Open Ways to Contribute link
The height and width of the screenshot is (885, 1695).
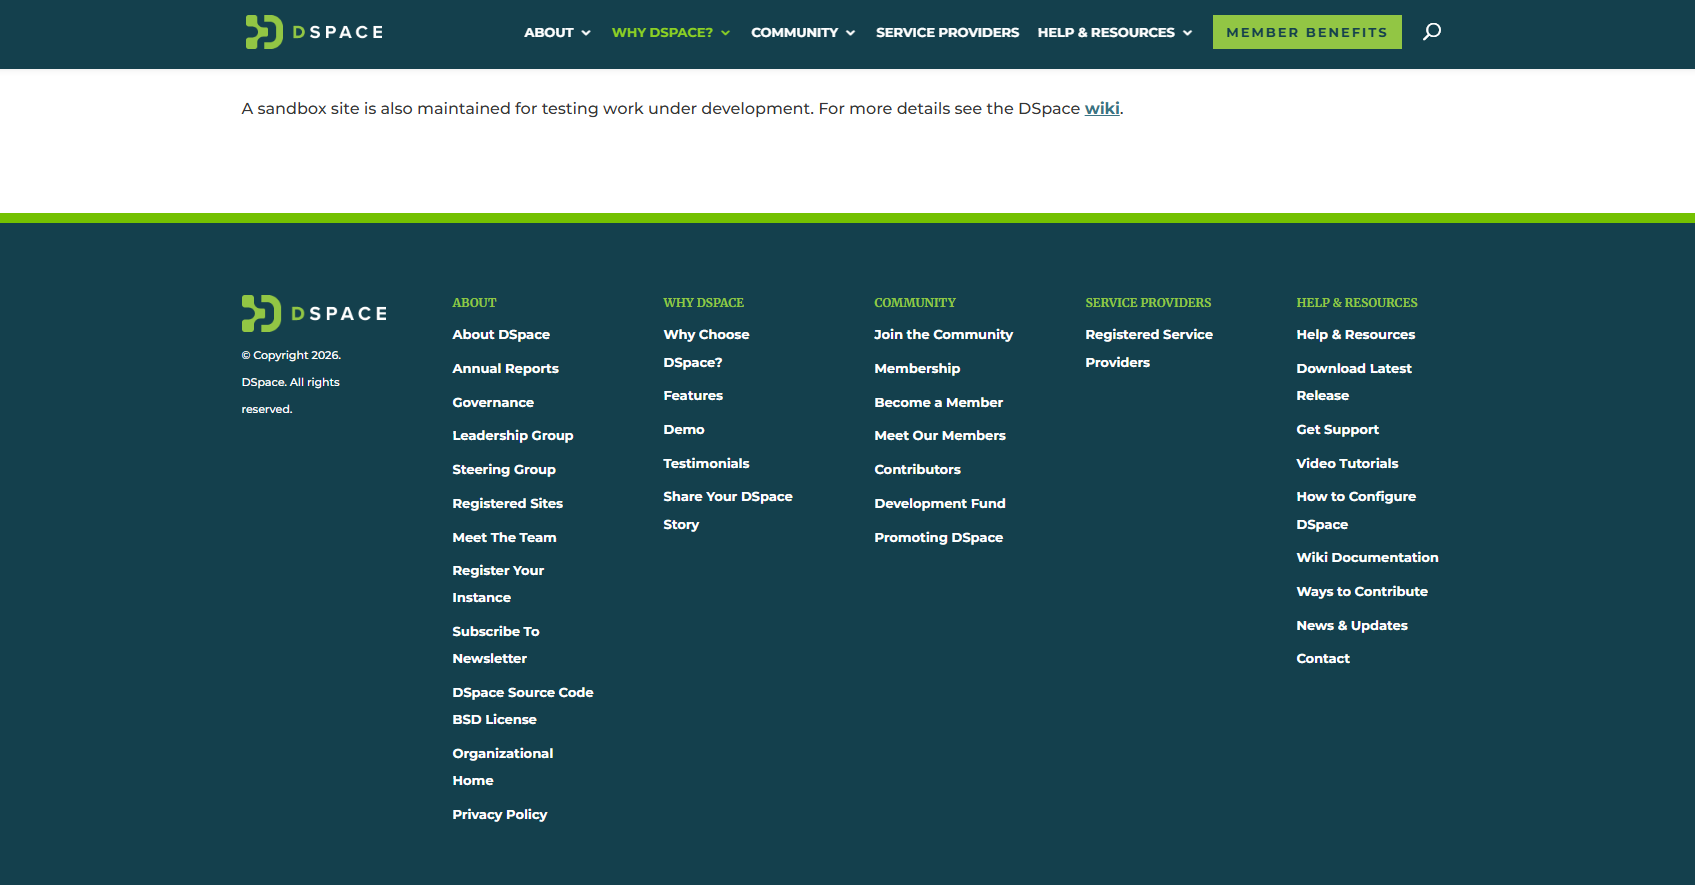(1362, 591)
